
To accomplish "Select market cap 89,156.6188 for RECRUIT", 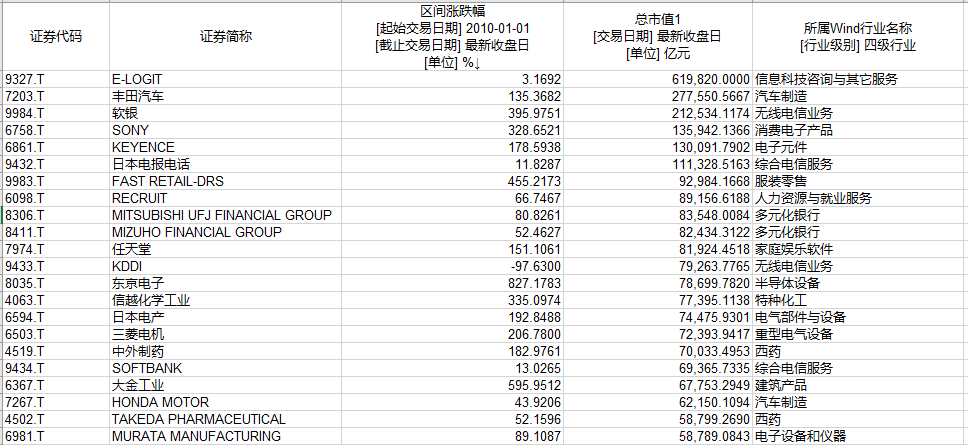I will (657, 199).
